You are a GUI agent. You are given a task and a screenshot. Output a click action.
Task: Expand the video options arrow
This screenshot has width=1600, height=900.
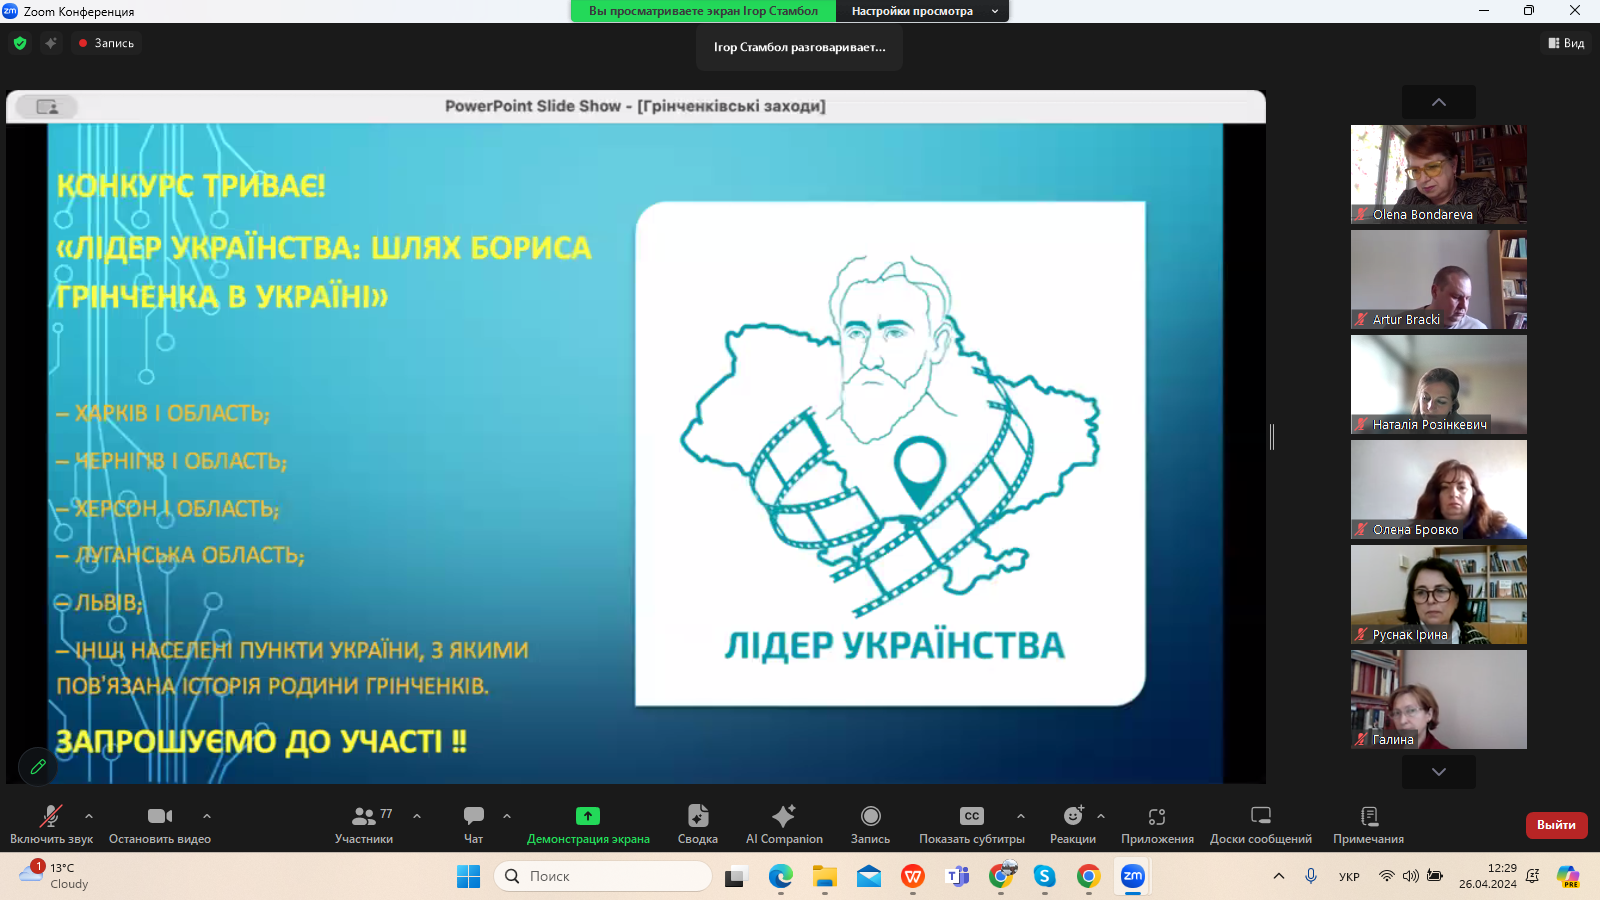[207, 816]
